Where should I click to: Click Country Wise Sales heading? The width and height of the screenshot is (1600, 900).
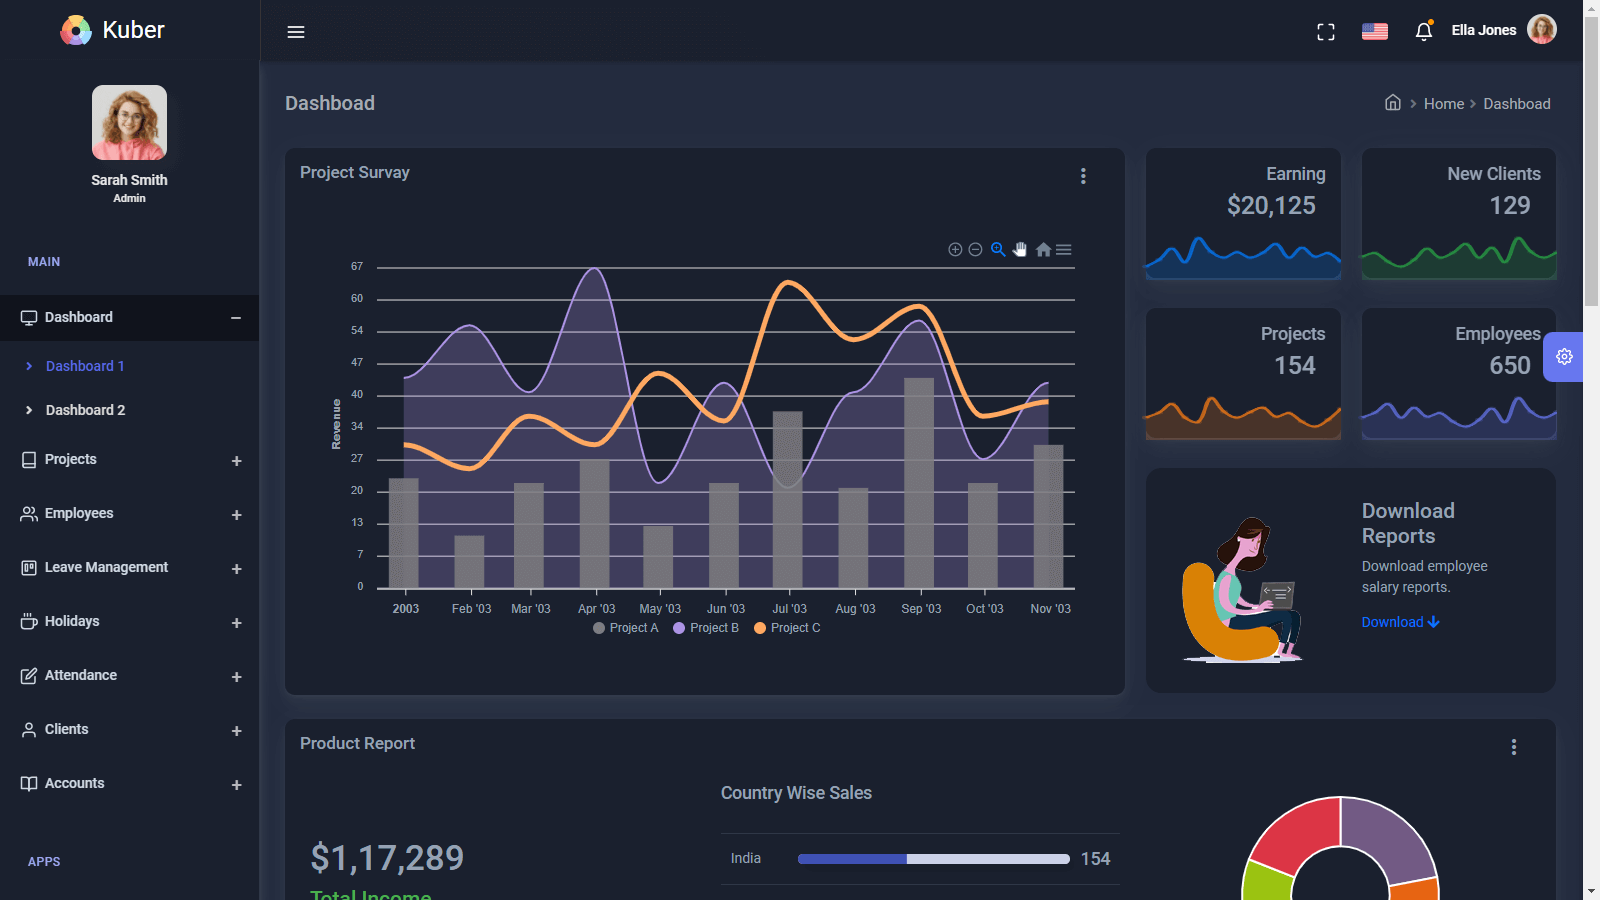[x=796, y=793]
